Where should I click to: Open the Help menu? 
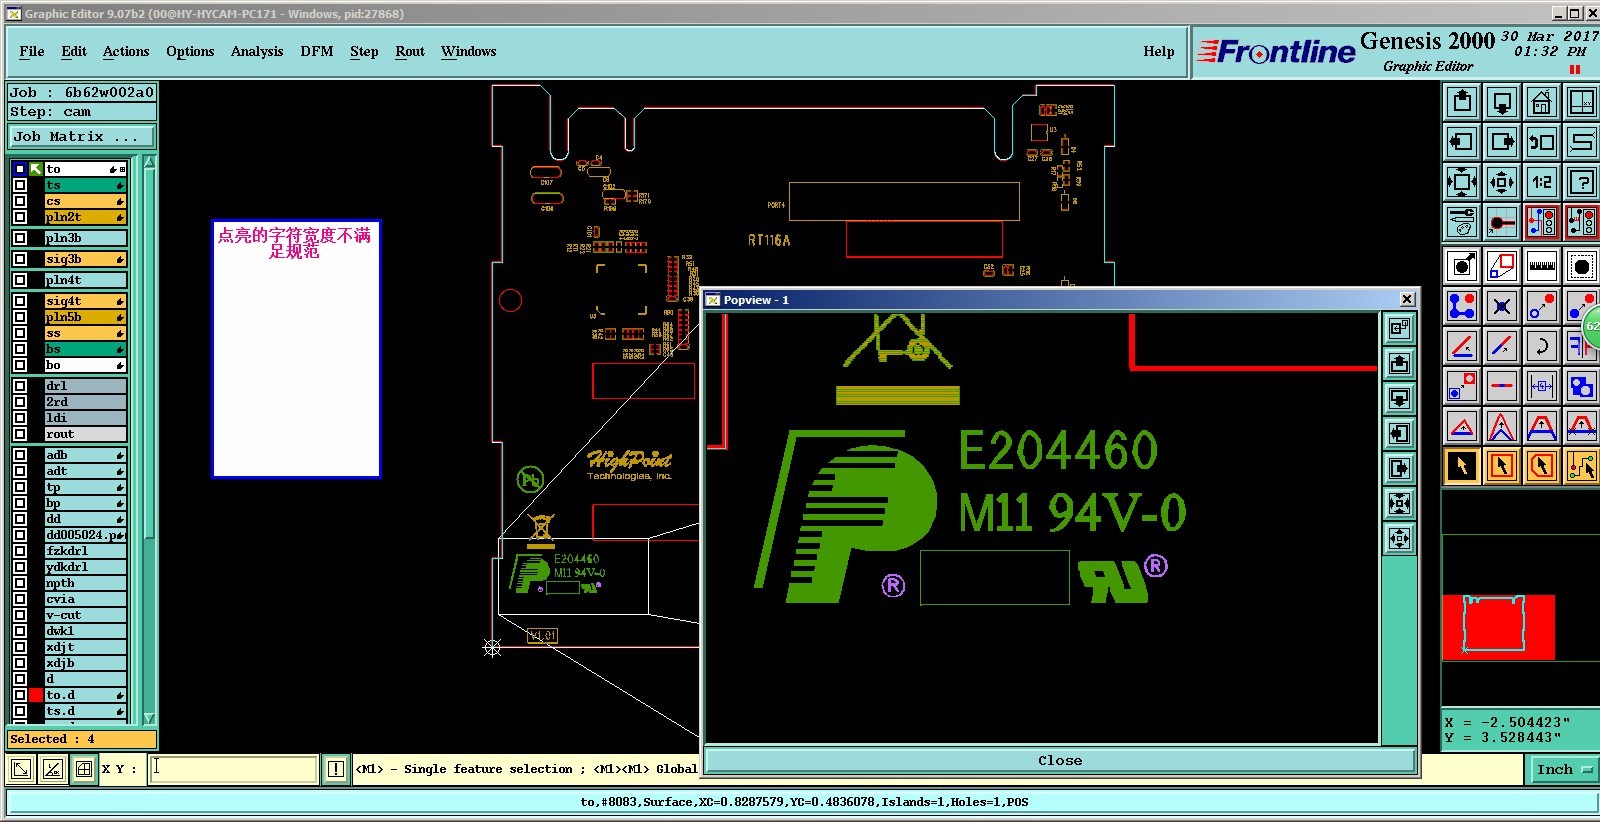tap(1159, 52)
